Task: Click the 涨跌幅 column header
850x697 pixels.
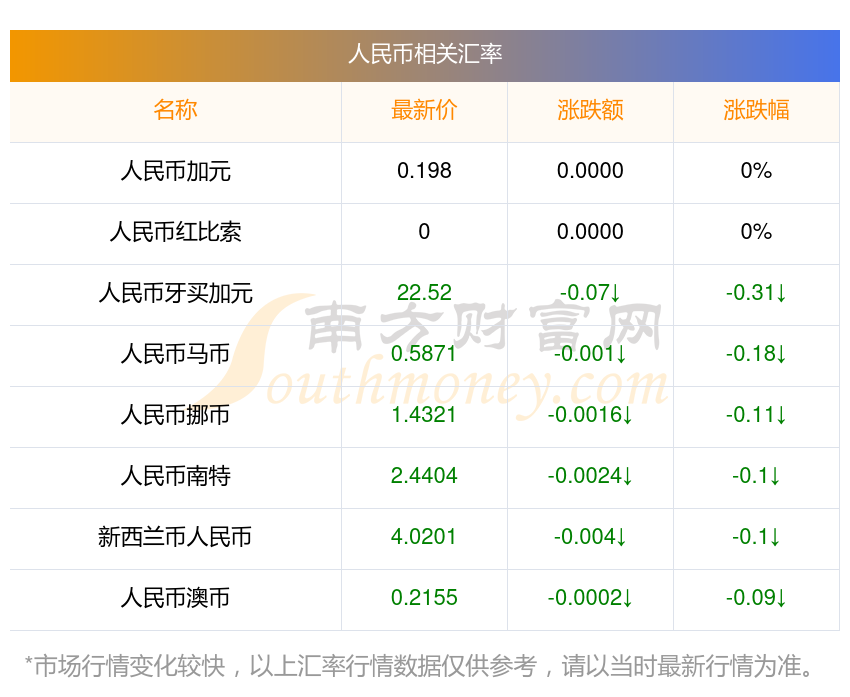Action: 756,110
